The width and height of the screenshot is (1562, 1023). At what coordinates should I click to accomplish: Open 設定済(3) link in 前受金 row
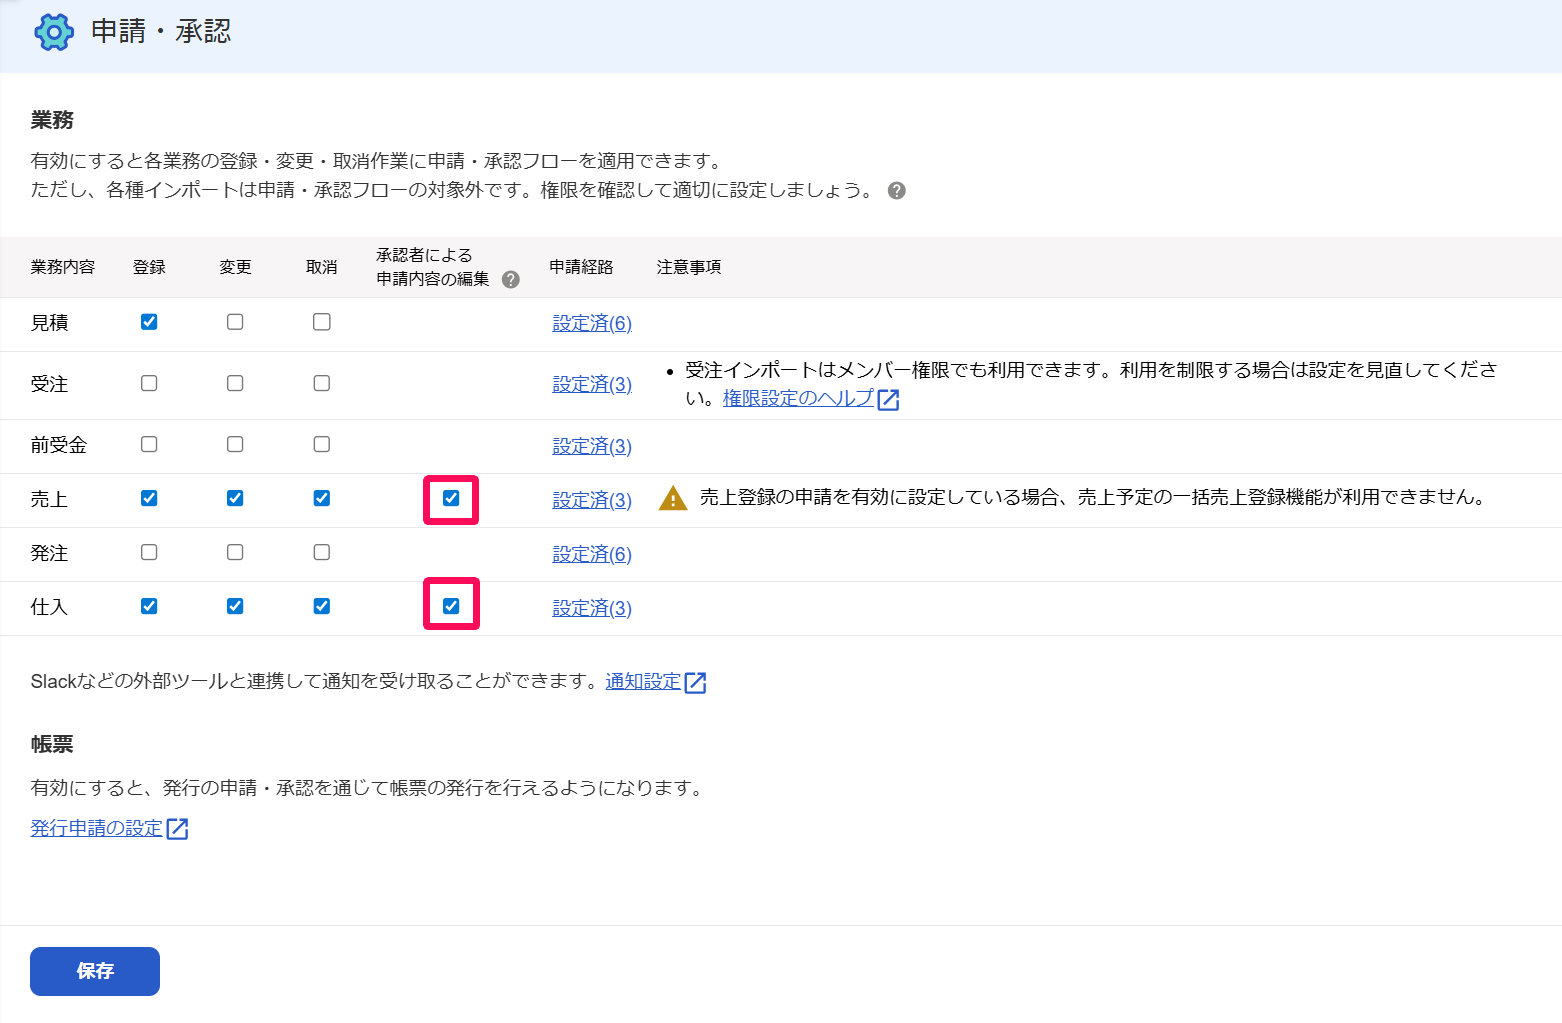point(592,446)
